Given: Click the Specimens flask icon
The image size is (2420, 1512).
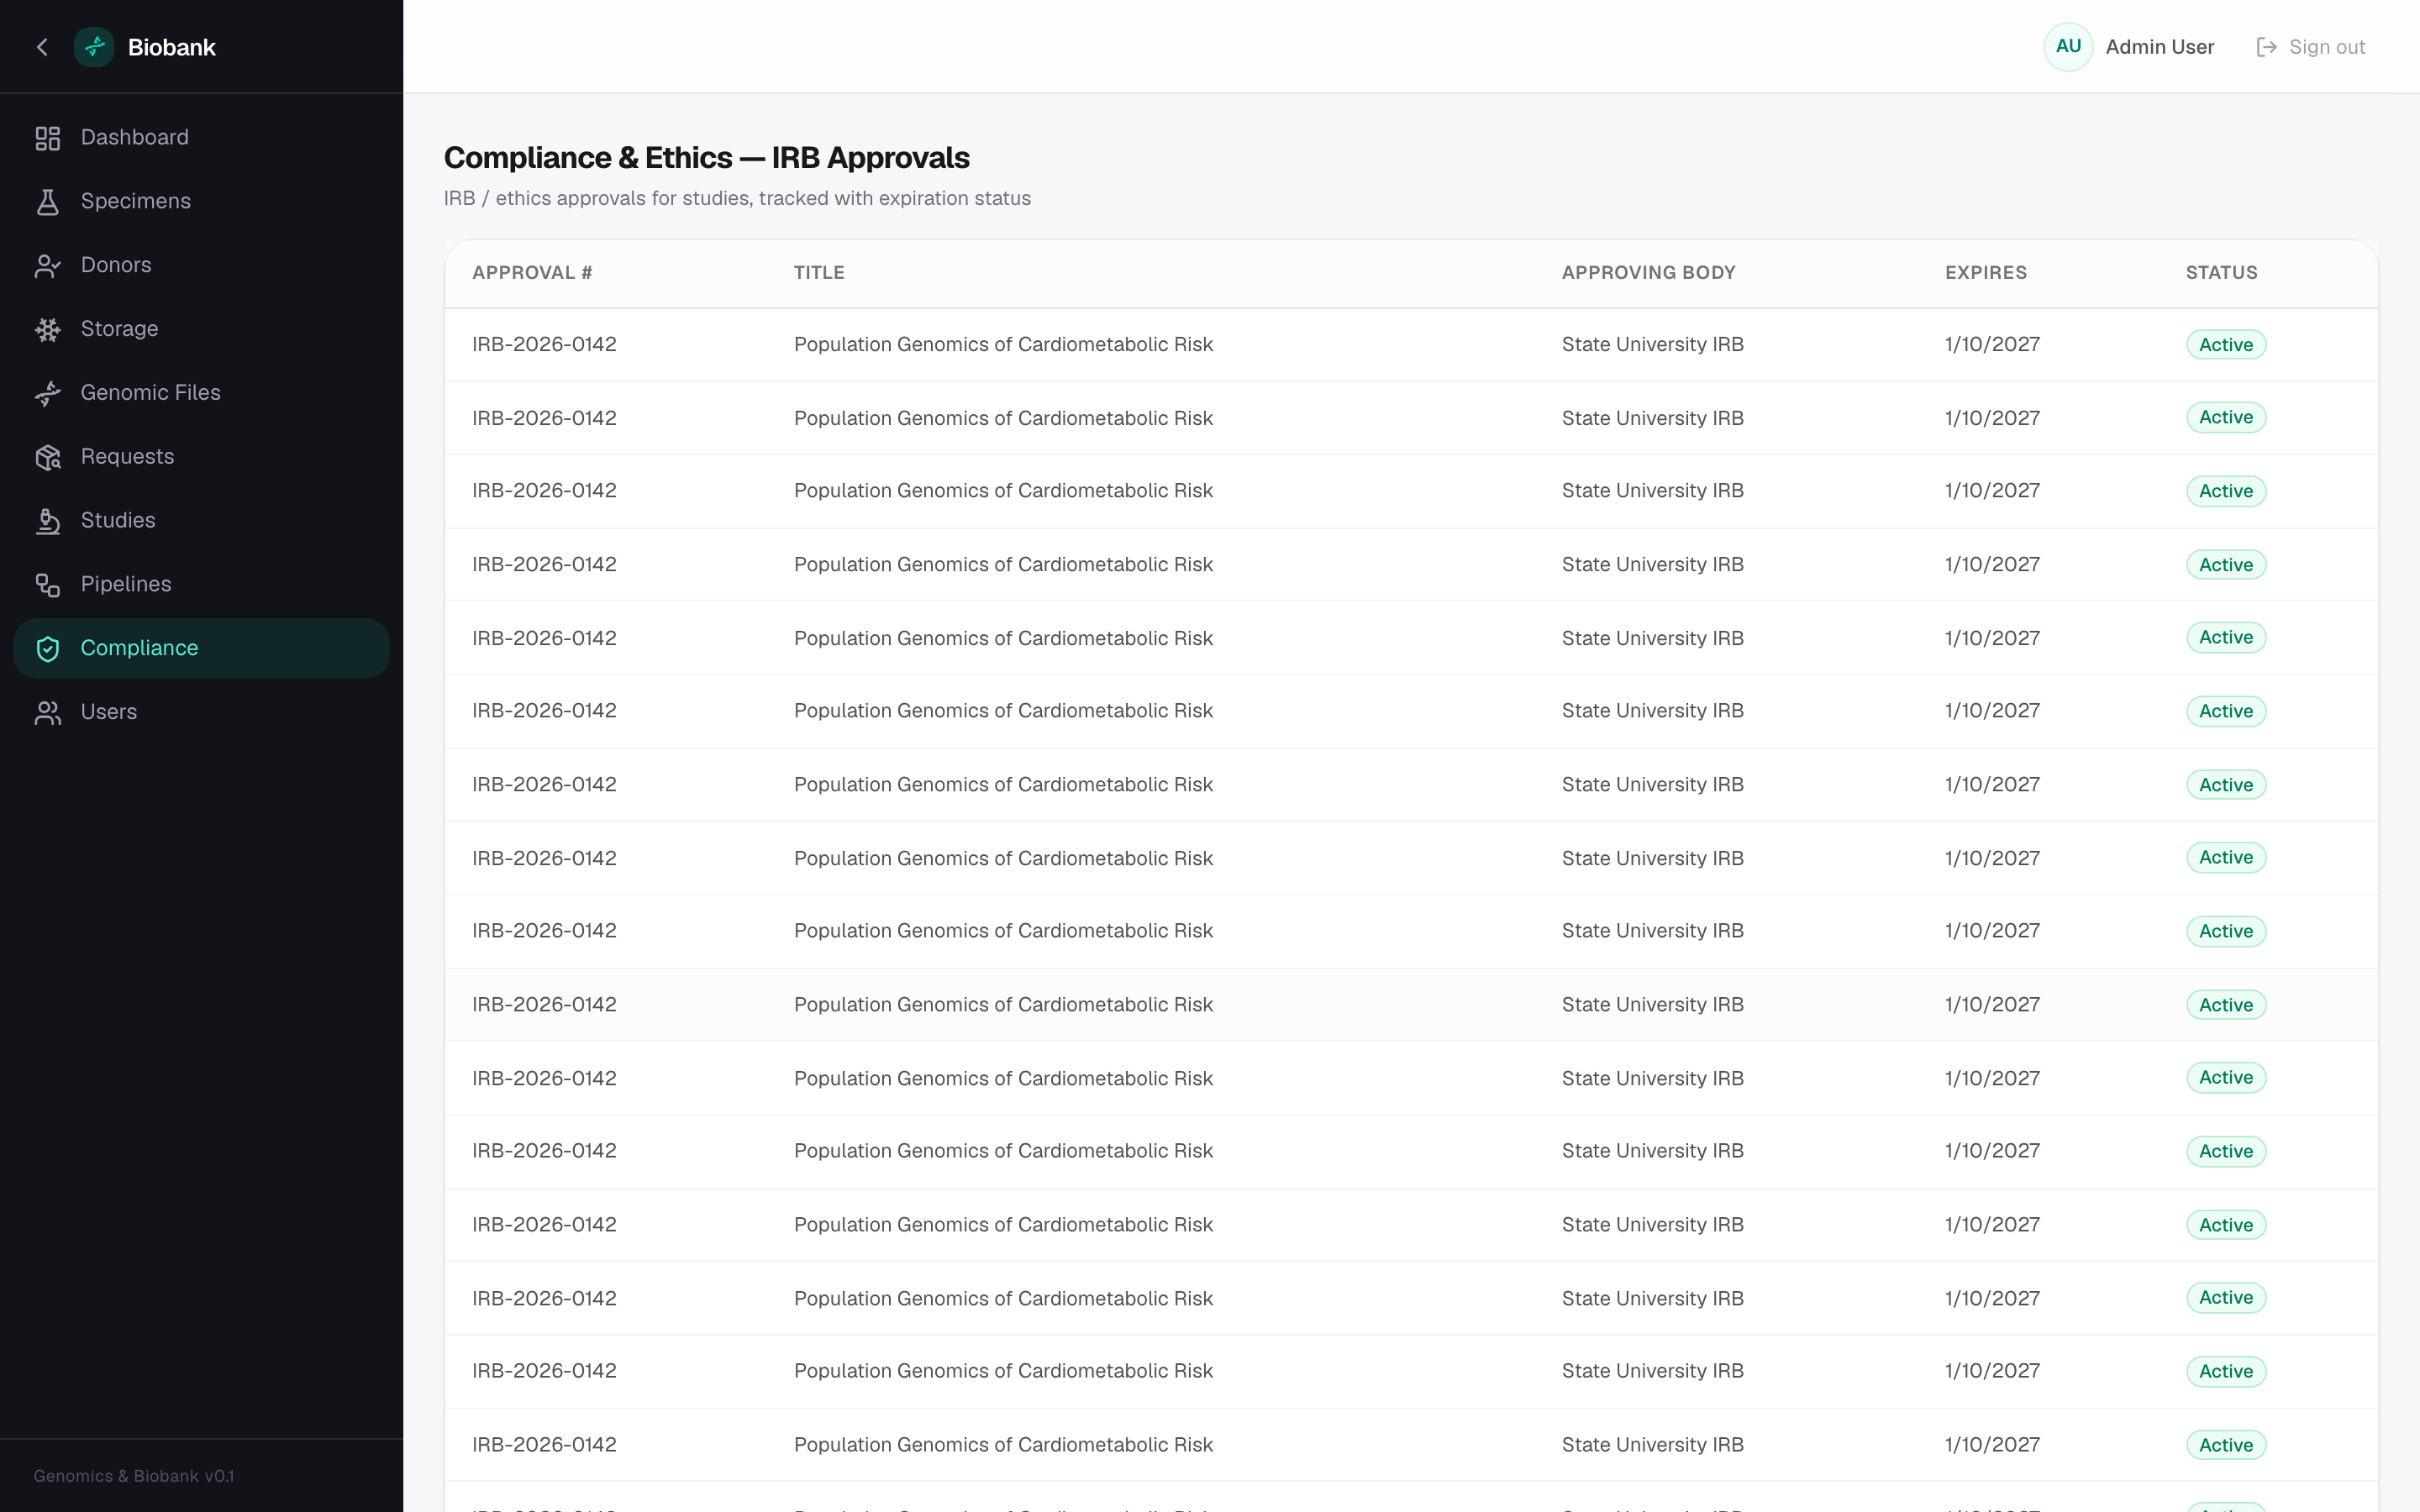Looking at the screenshot, I should coord(48,202).
